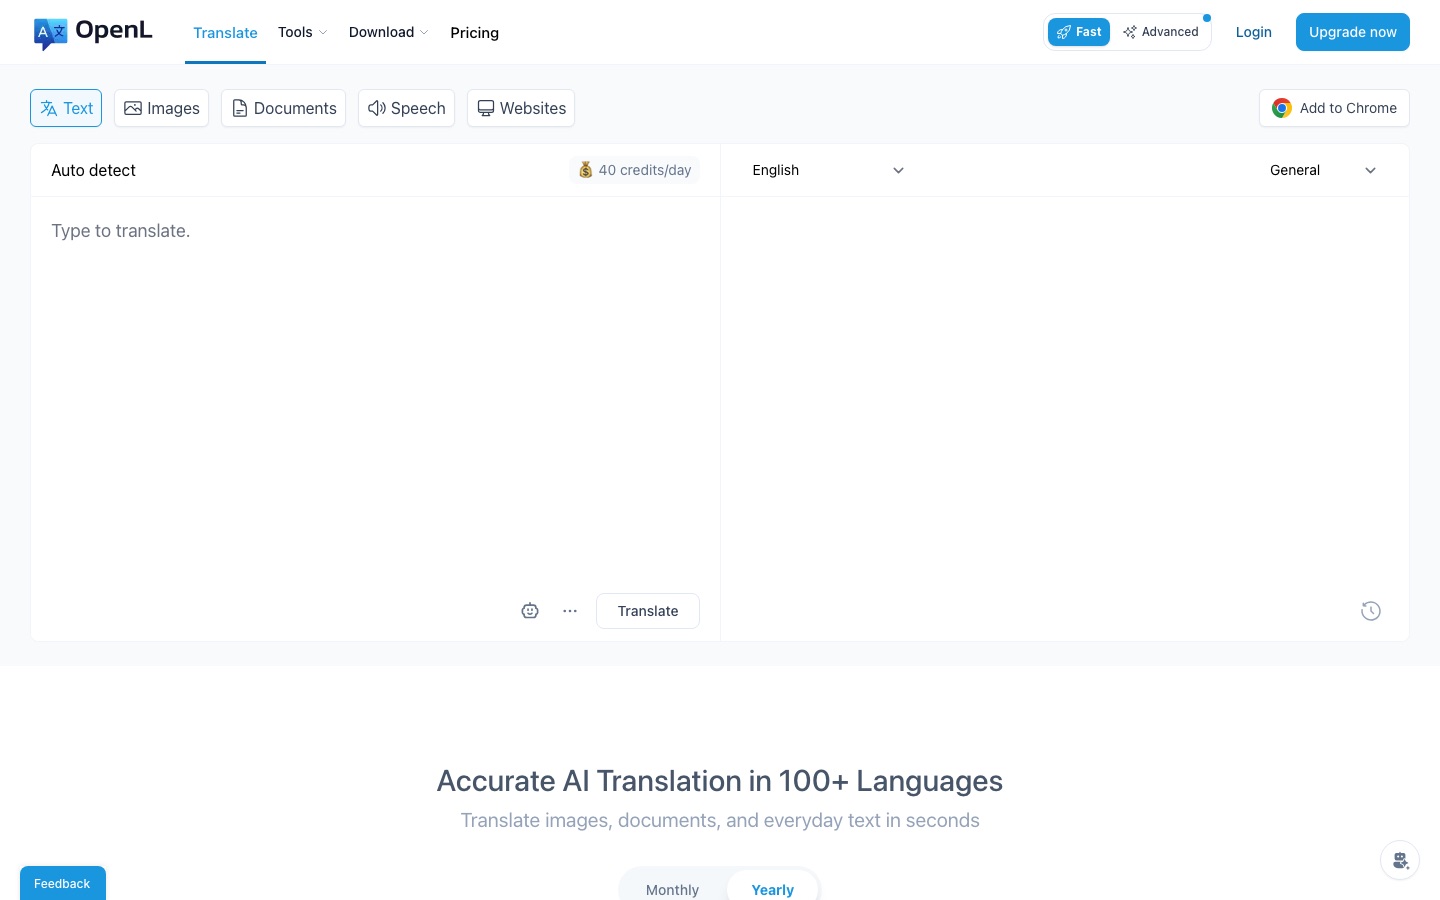Click the bottom-right chat helper icon
This screenshot has height=900, width=1440.
pyautogui.click(x=1400, y=860)
